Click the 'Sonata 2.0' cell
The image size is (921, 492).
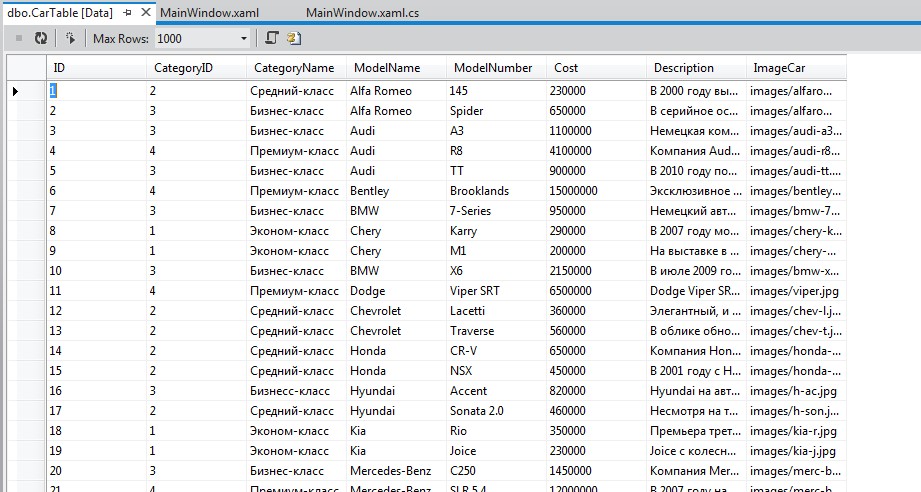point(496,410)
